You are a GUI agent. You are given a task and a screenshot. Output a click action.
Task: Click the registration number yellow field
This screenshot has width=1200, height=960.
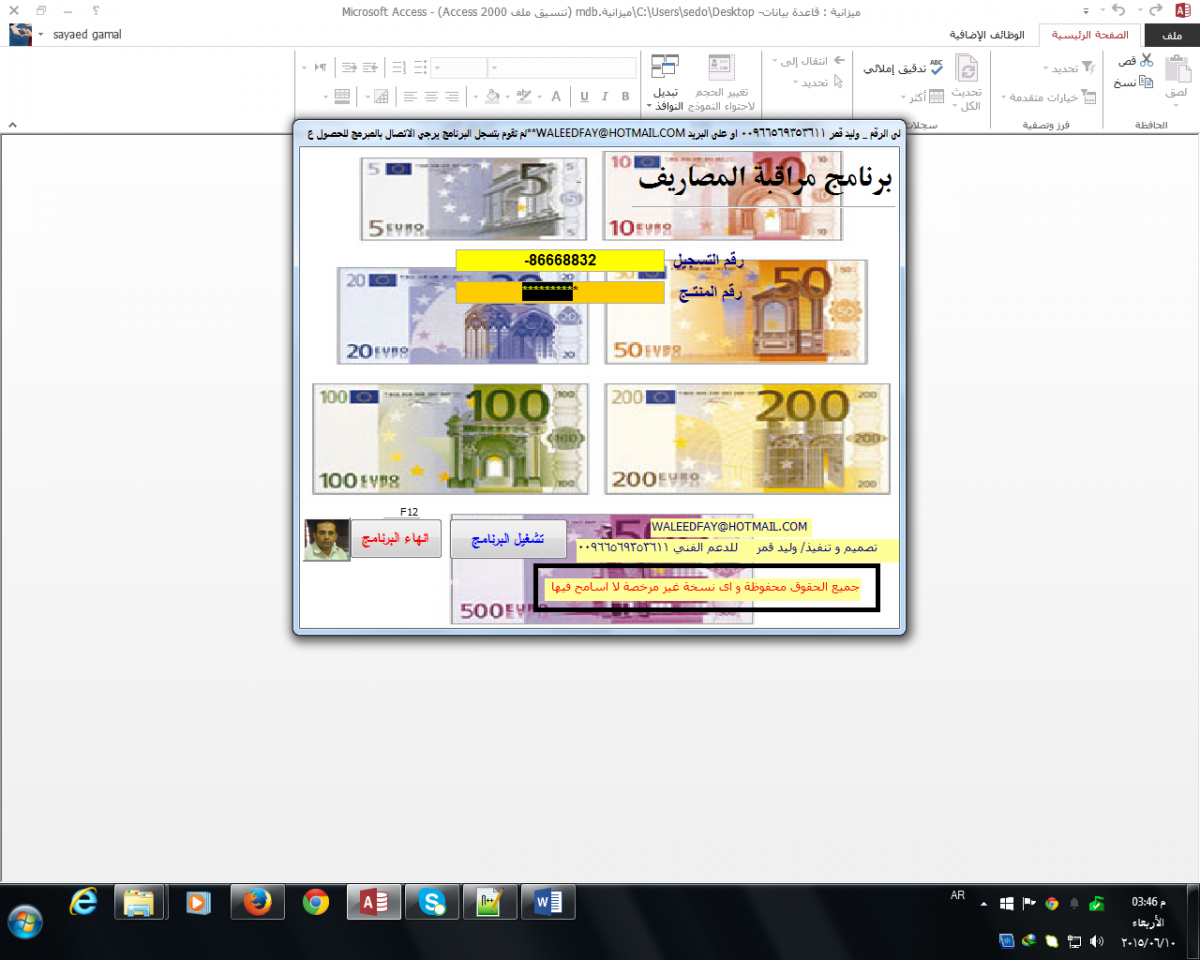(560, 260)
